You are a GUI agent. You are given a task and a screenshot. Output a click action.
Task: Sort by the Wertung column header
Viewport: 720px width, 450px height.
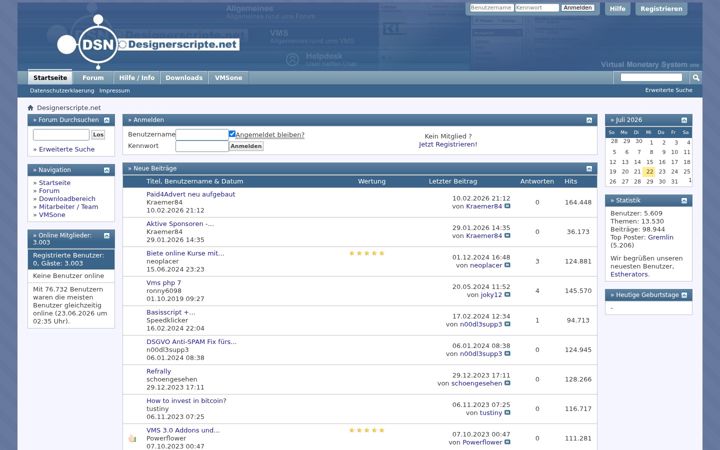pos(371,182)
